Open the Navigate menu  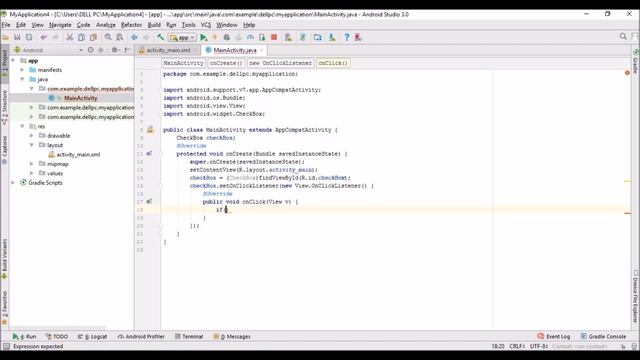click(60, 25)
